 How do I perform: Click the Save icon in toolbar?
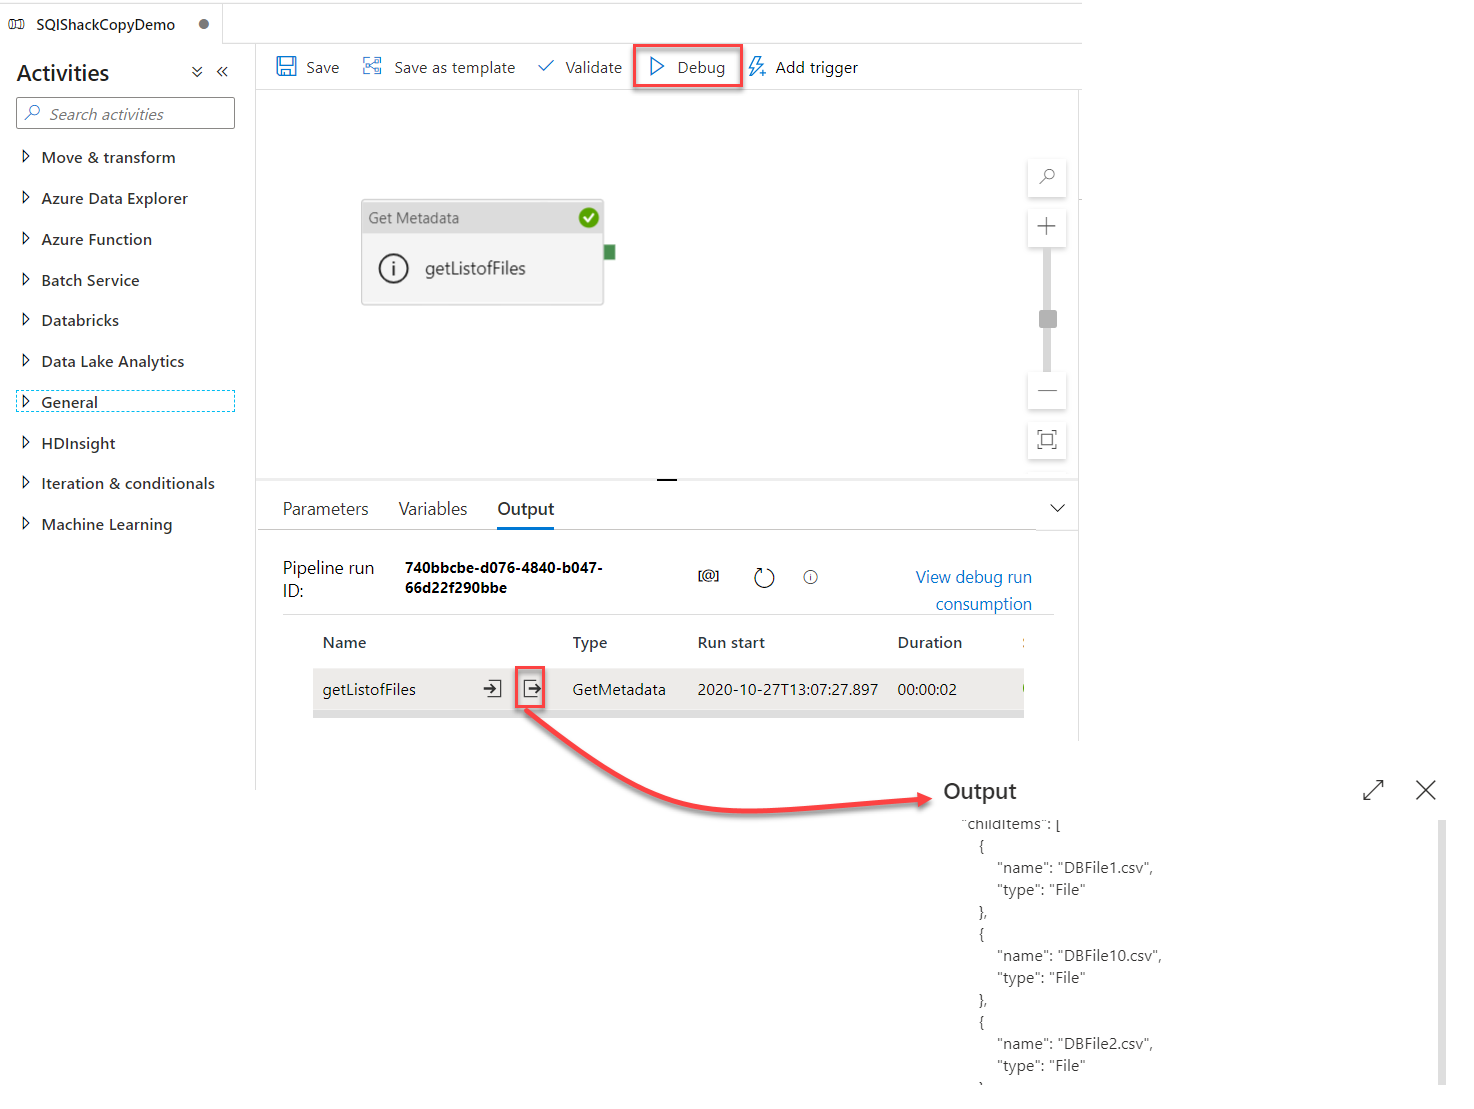pos(287,67)
